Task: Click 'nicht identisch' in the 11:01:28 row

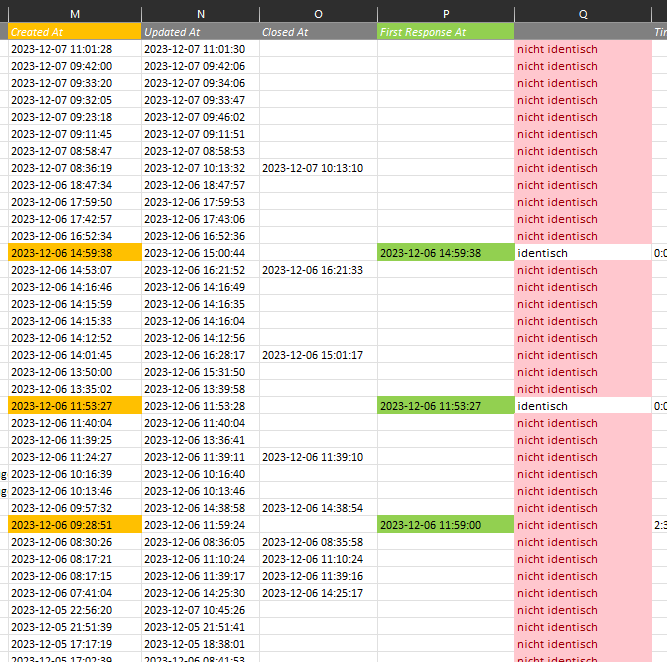Action: [x=557, y=49]
